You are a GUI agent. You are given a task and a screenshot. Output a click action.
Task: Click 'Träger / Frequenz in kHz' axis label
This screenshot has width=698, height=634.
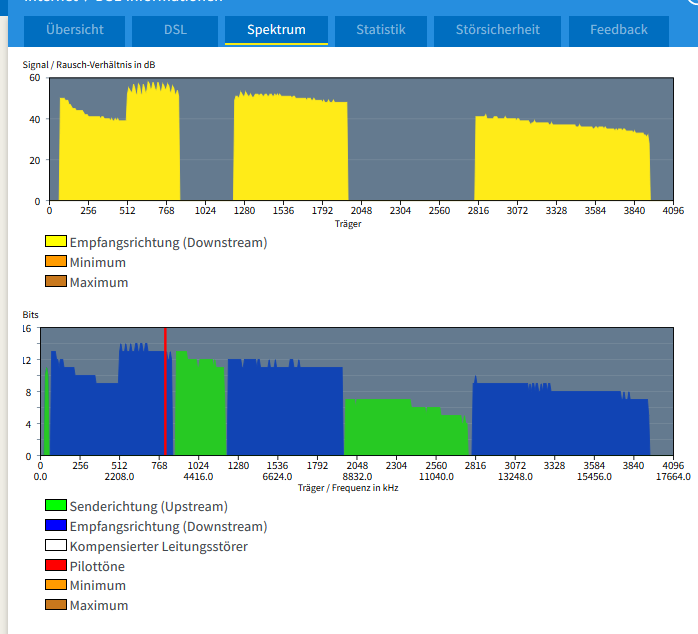(x=348, y=488)
